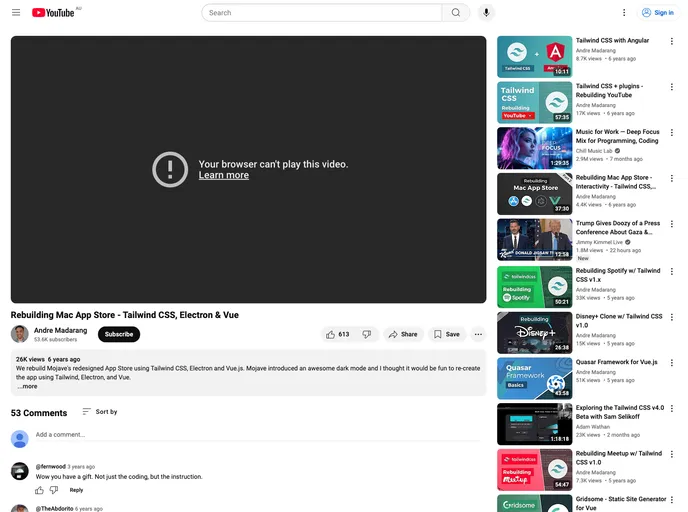Image resolution: width=688 pixels, height=512 pixels.
Task: Click the search magnifier button
Action: (456, 13)
